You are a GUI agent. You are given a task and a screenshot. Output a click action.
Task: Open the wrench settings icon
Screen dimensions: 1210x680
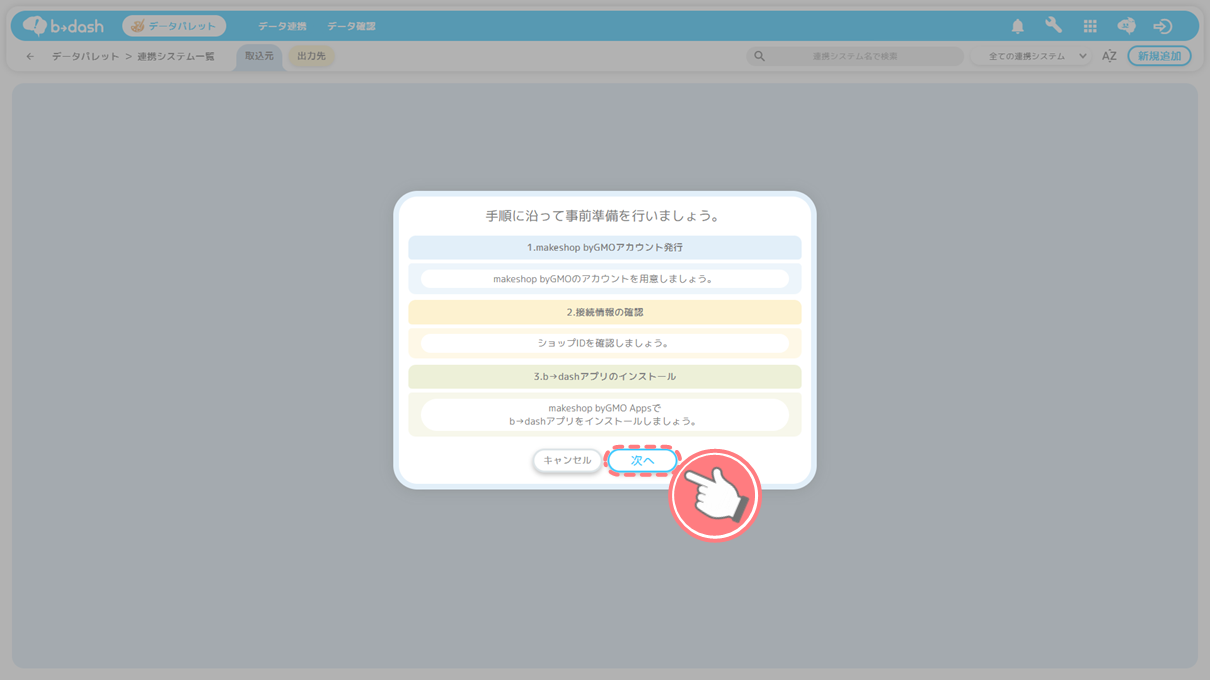(1053, 26)
